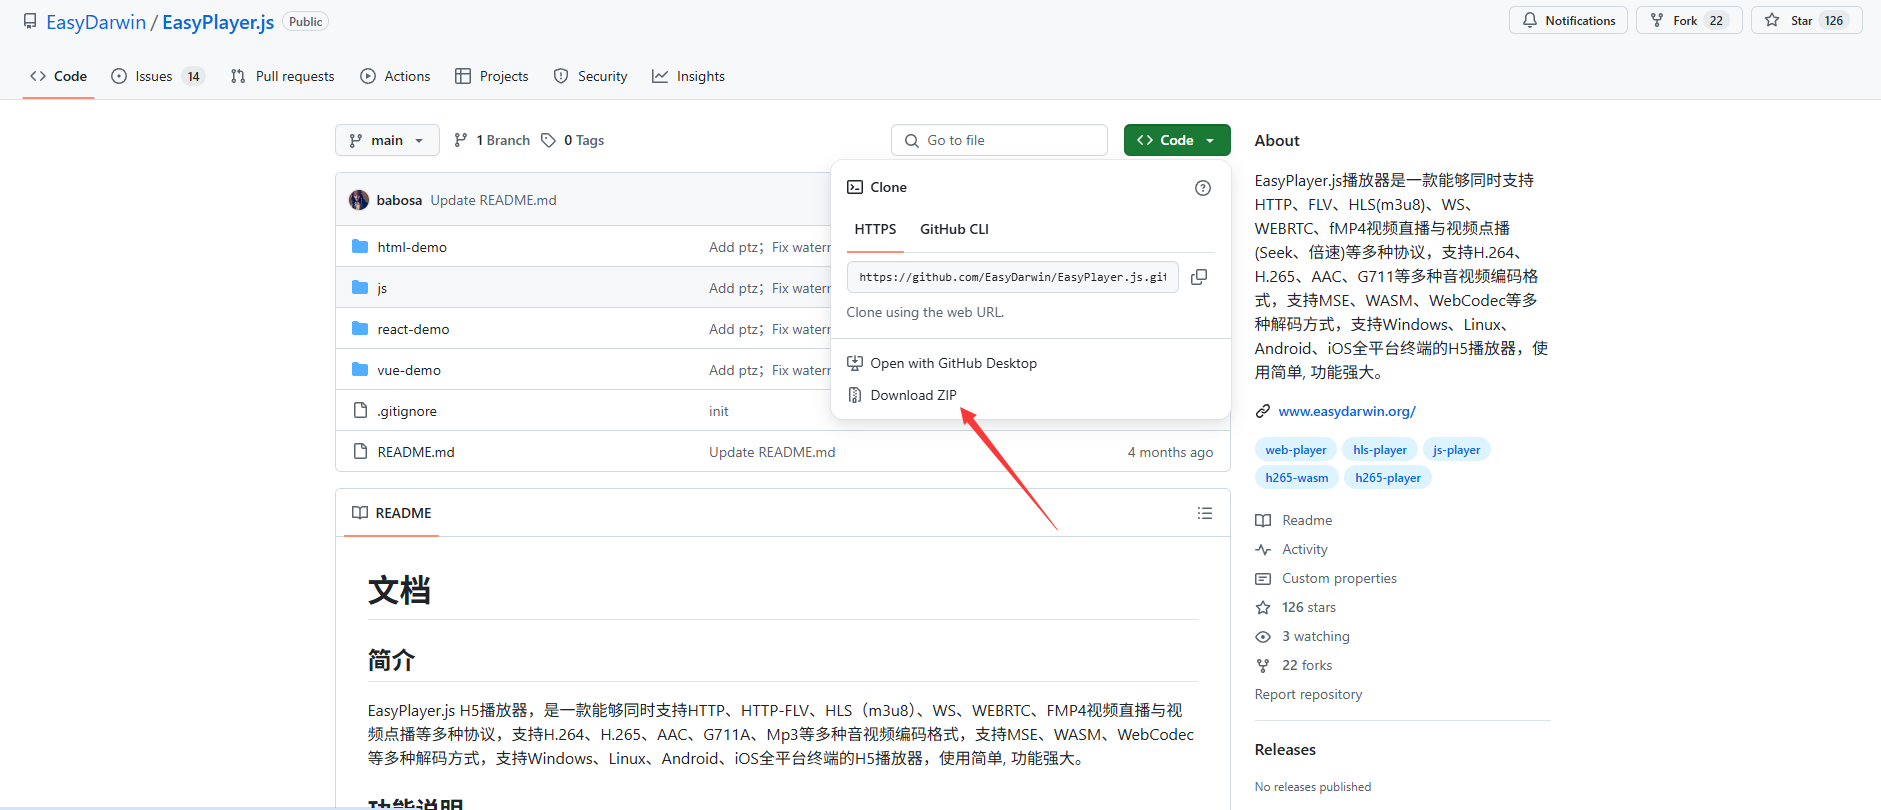The image size is (1881, 810).
Task: Click the hls-player topic tag
Action: tap(1380, 450)
